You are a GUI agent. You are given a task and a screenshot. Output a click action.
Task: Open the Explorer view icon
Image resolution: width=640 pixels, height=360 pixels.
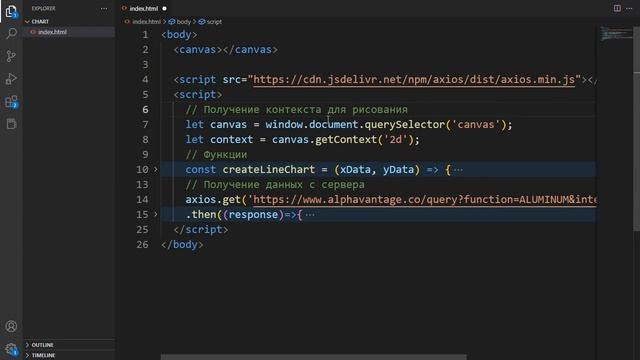11,11
